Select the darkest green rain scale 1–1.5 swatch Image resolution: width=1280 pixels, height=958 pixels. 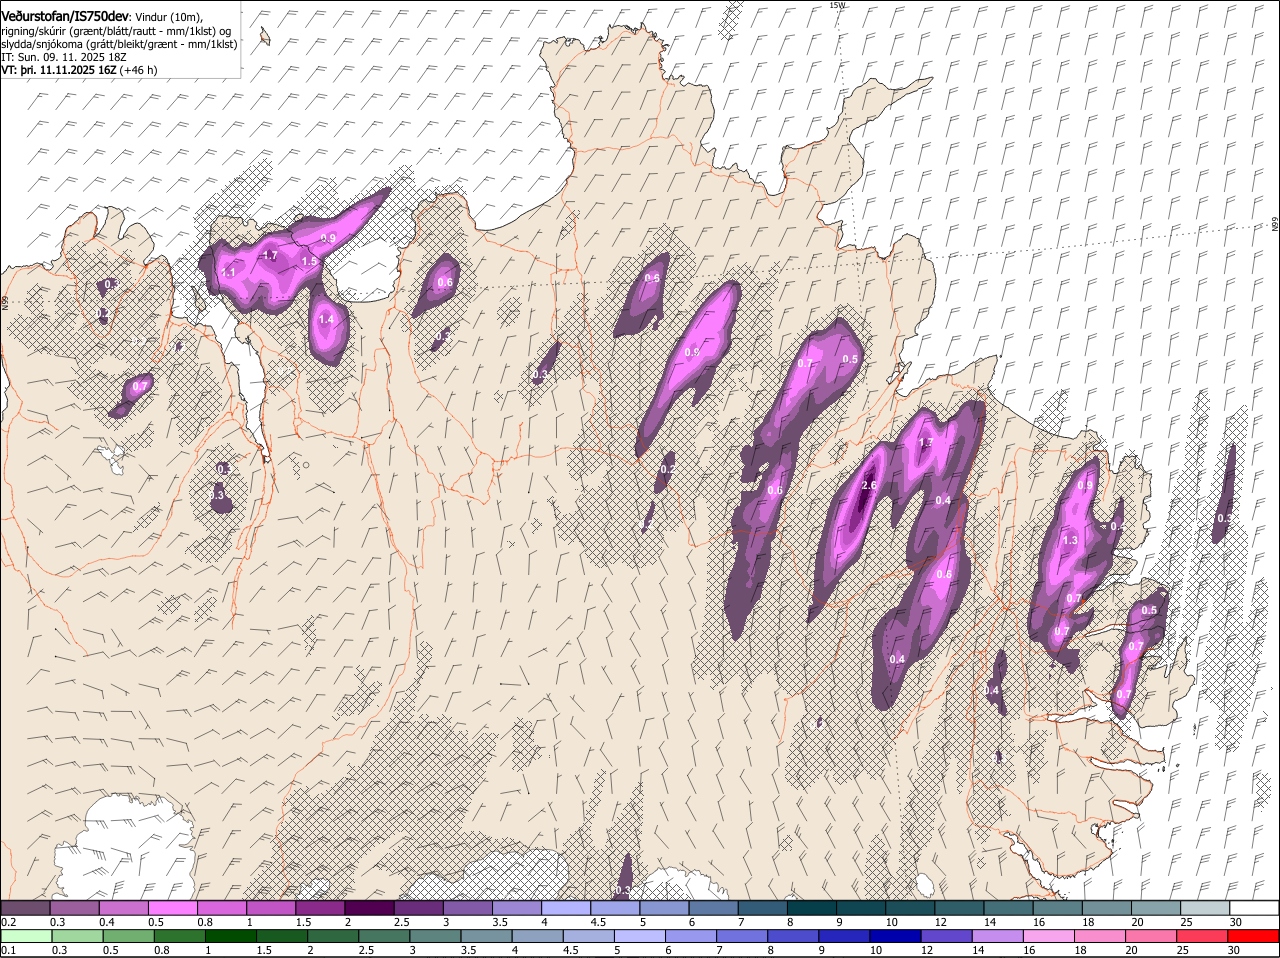pos(231,936)
